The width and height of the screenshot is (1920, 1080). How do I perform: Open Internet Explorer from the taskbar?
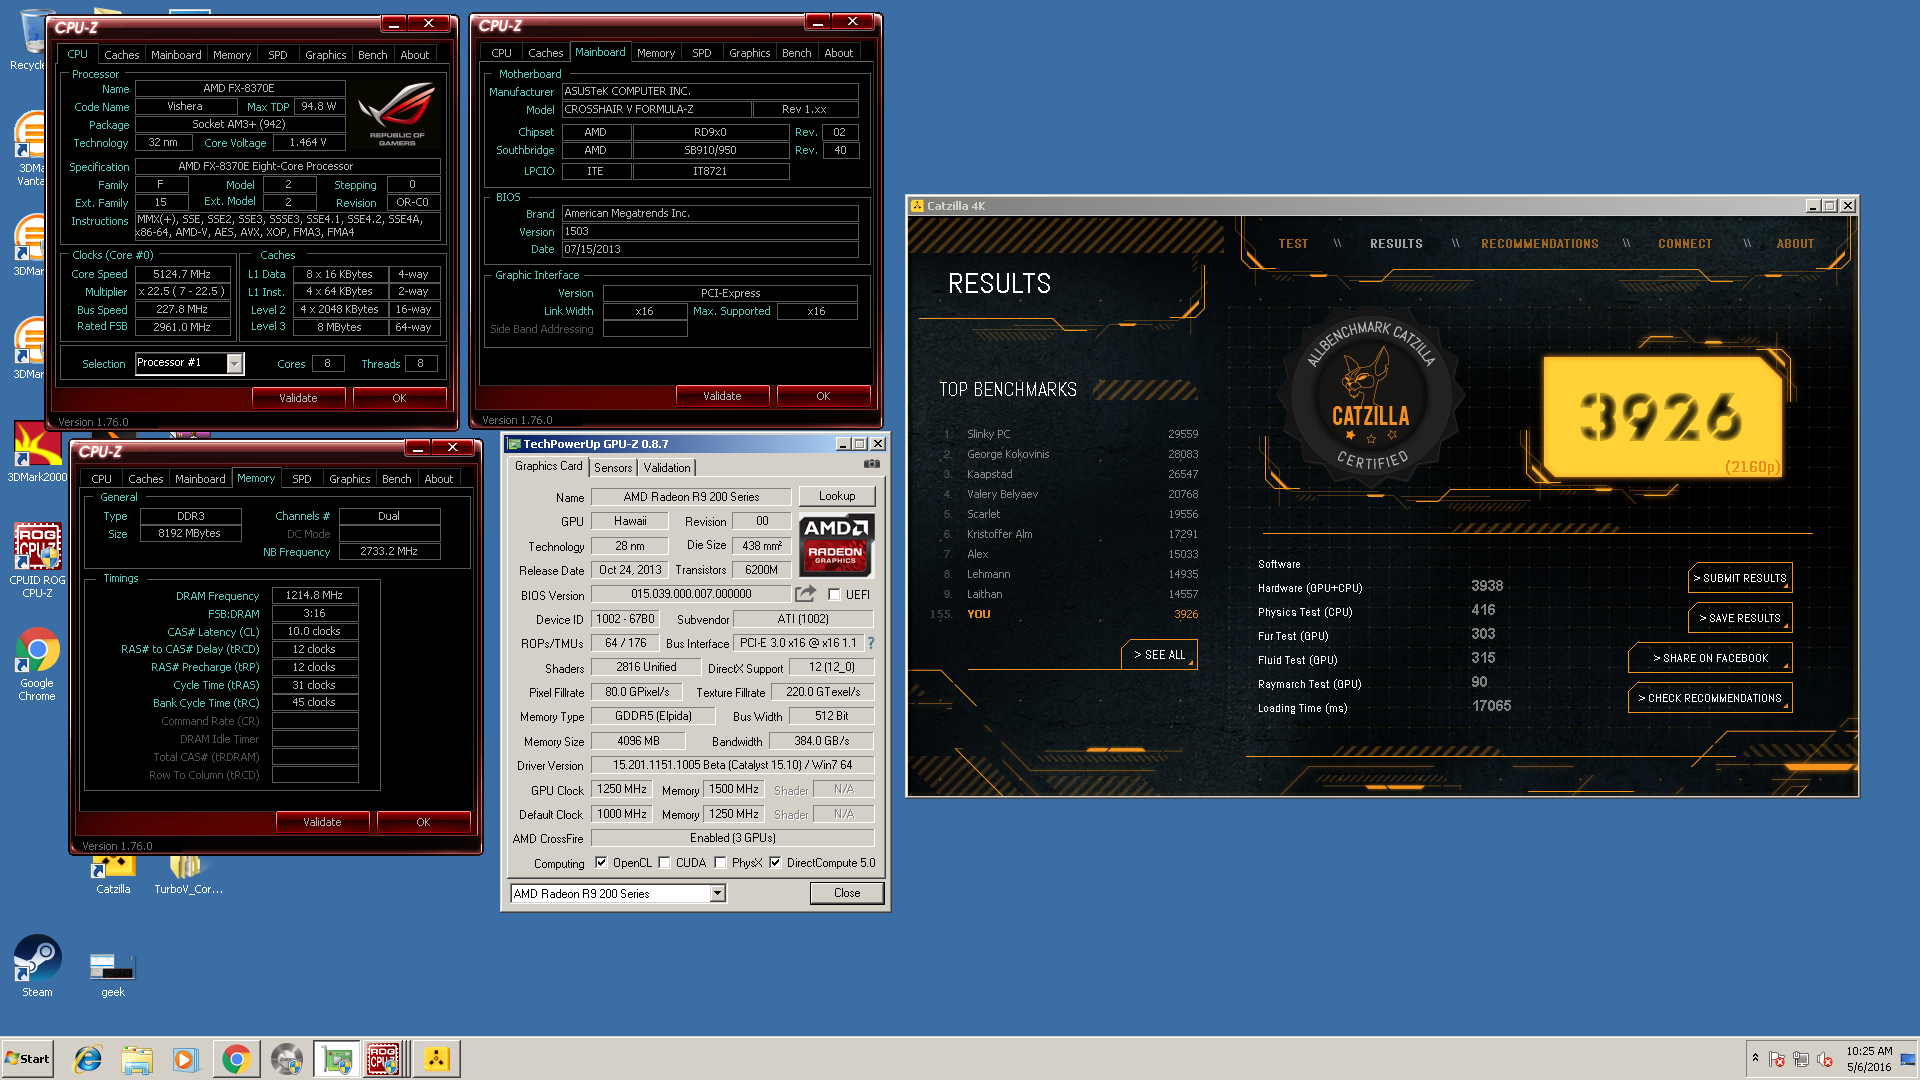(x=88, y=1059)
